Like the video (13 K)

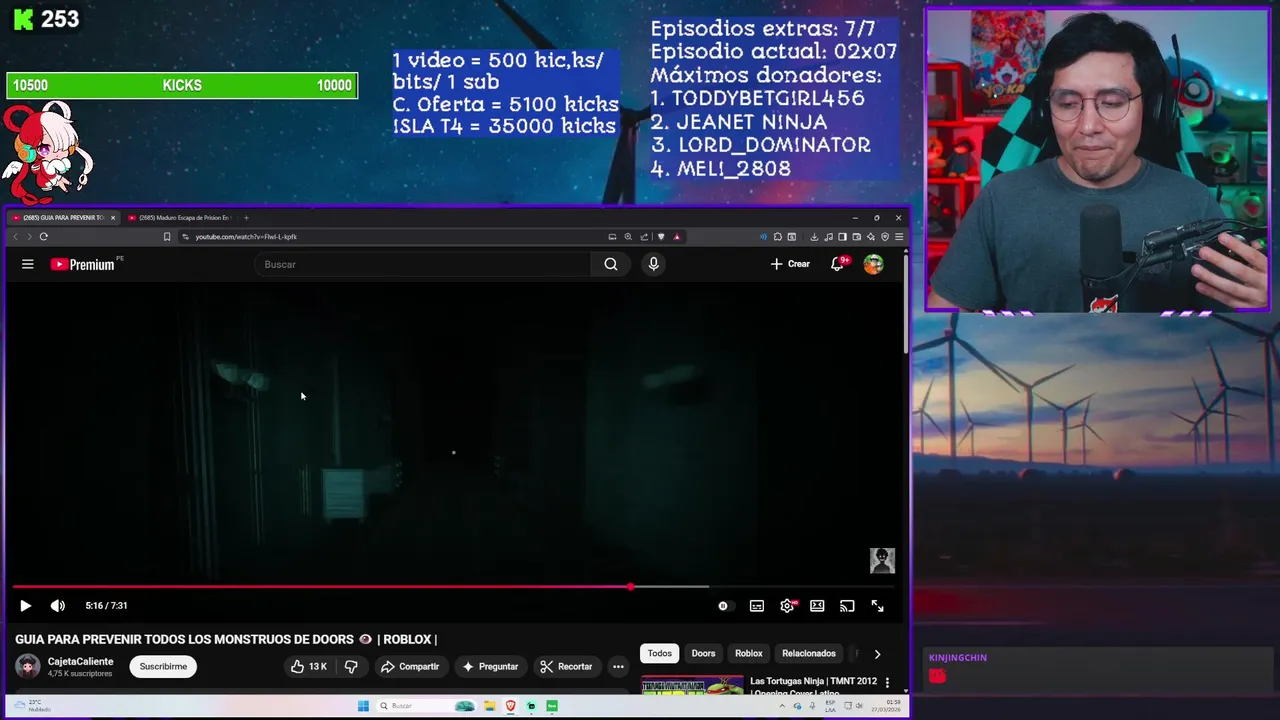(x=309, y=666)
